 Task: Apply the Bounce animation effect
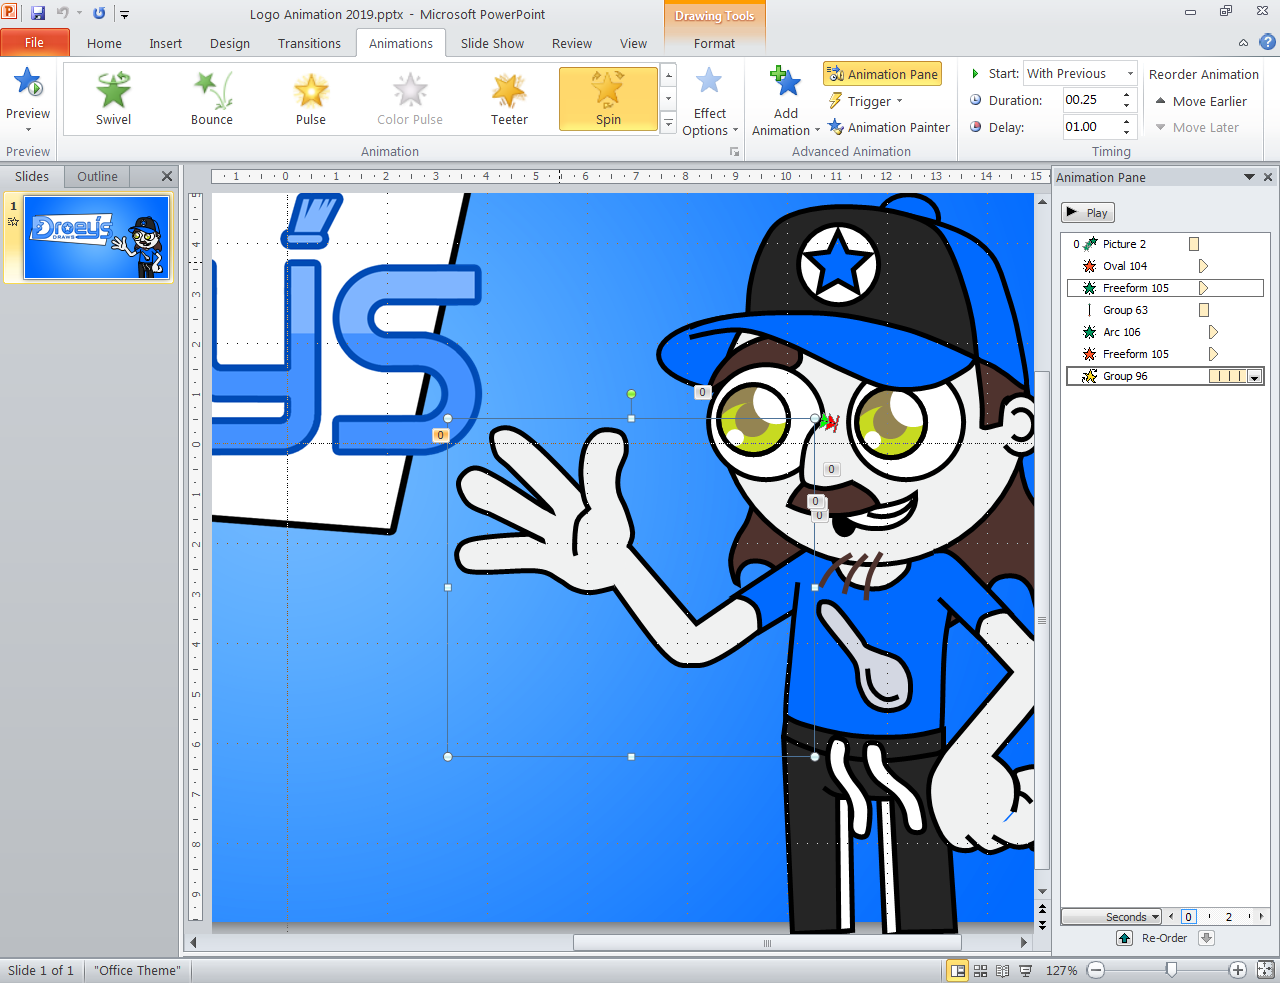click(x=212, y=99)
